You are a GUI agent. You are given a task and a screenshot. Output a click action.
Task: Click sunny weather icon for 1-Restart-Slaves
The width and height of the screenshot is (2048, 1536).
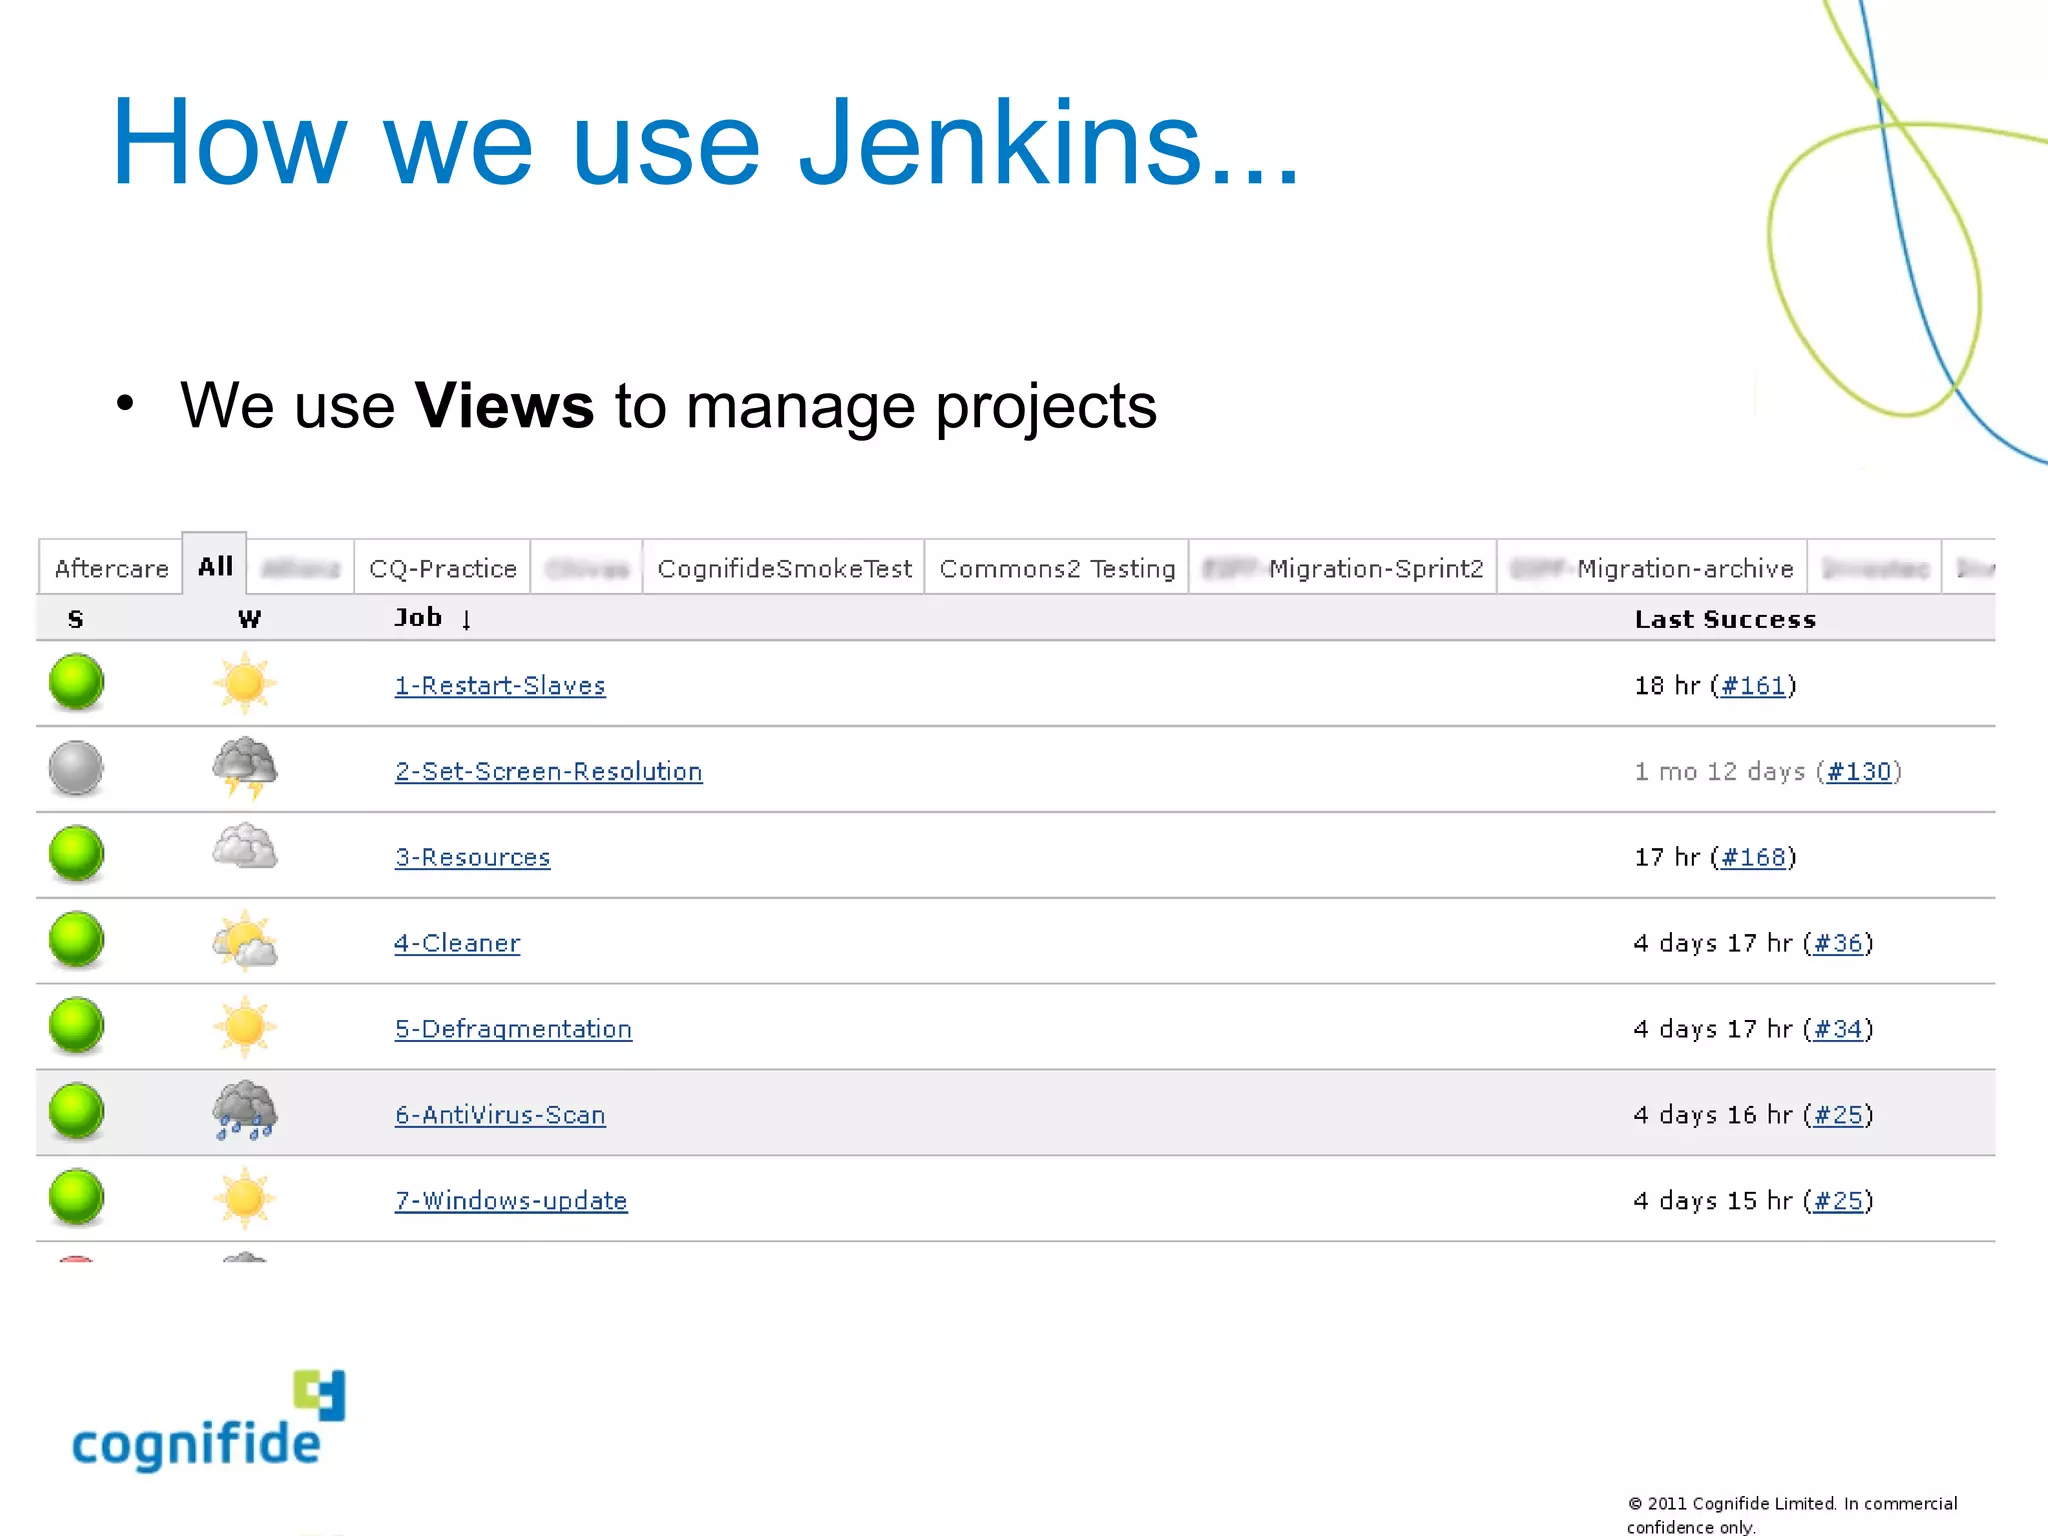(x=245, y=683)
